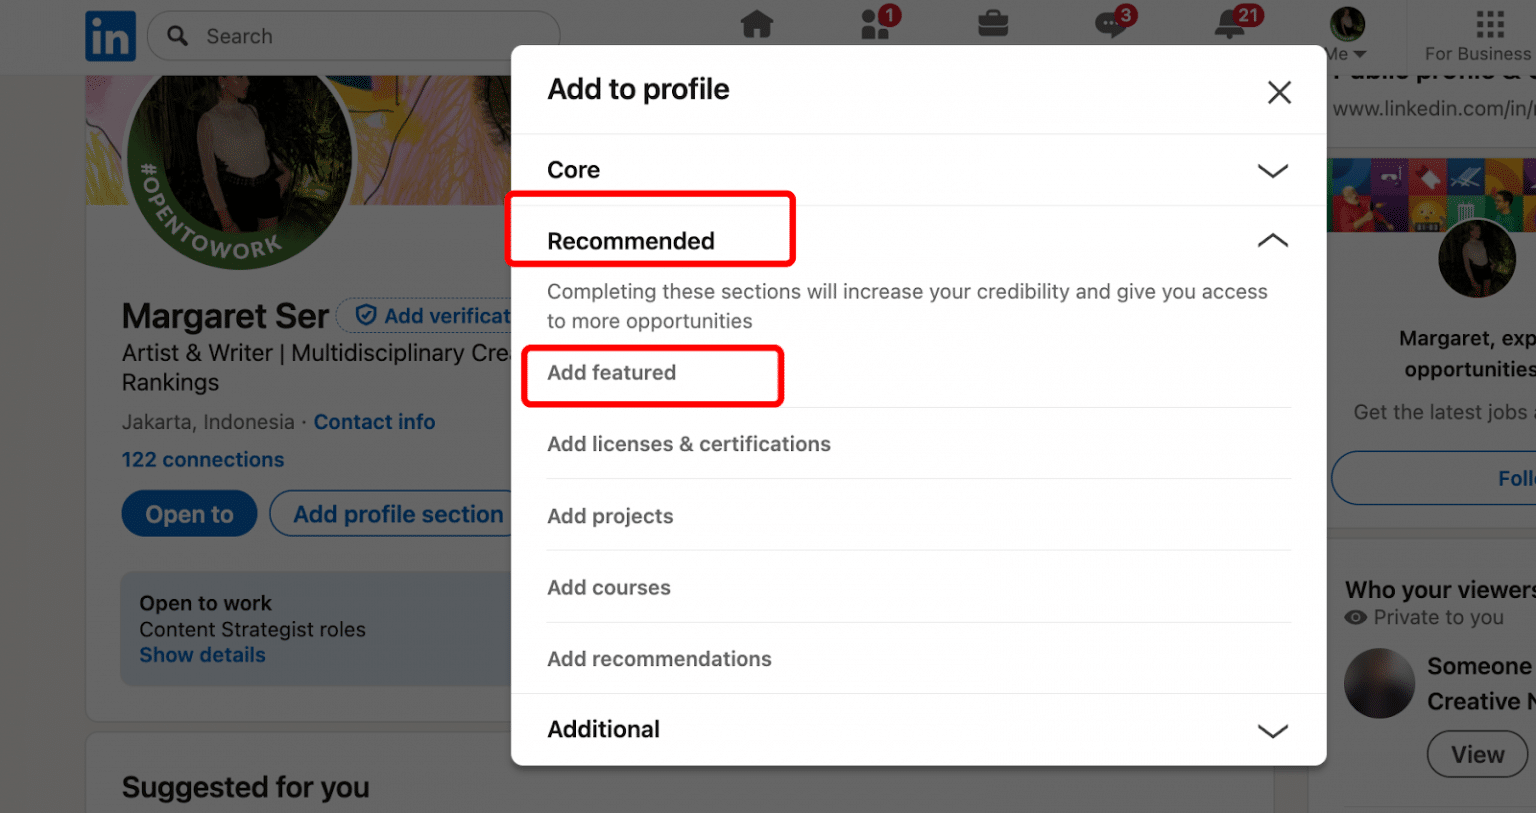Focus the LinkedIn Search field
The image size is (1536, 813).
tap(354, 36)
